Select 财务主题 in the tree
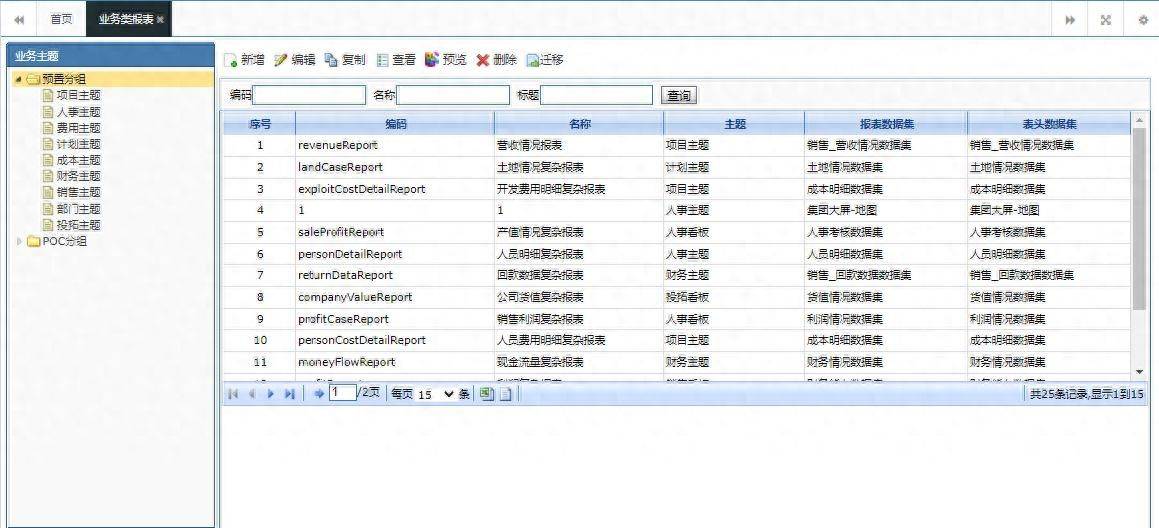This screenshot has height=528, width=1159. (x=78, y=176)
